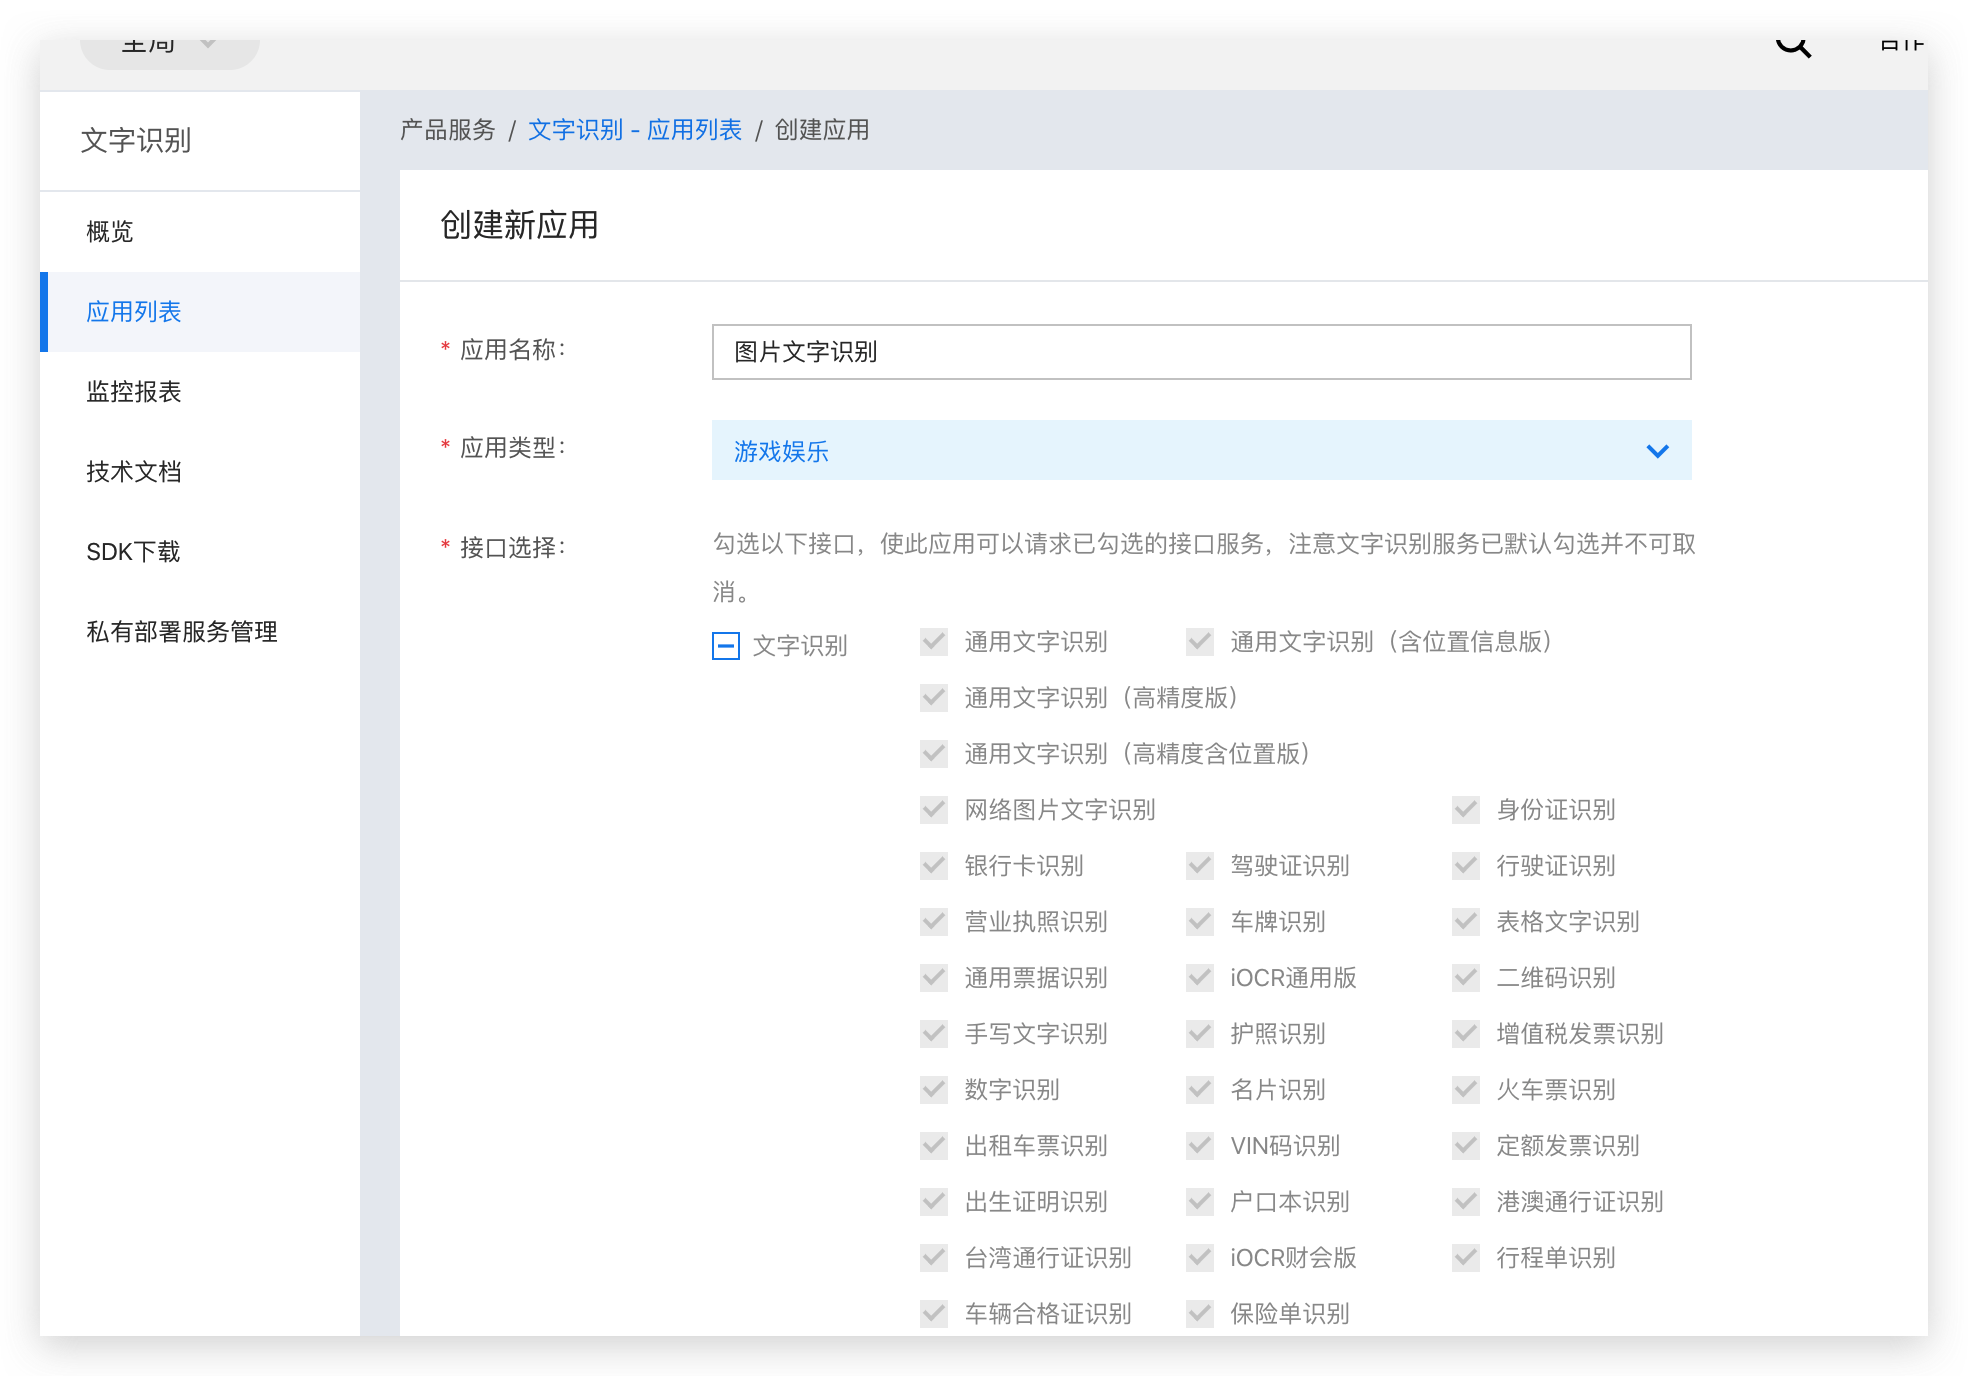Toggle the 文字识别 group checkbox
The width and height of the screenshot is (1968, 1376).
coord(726,646)
